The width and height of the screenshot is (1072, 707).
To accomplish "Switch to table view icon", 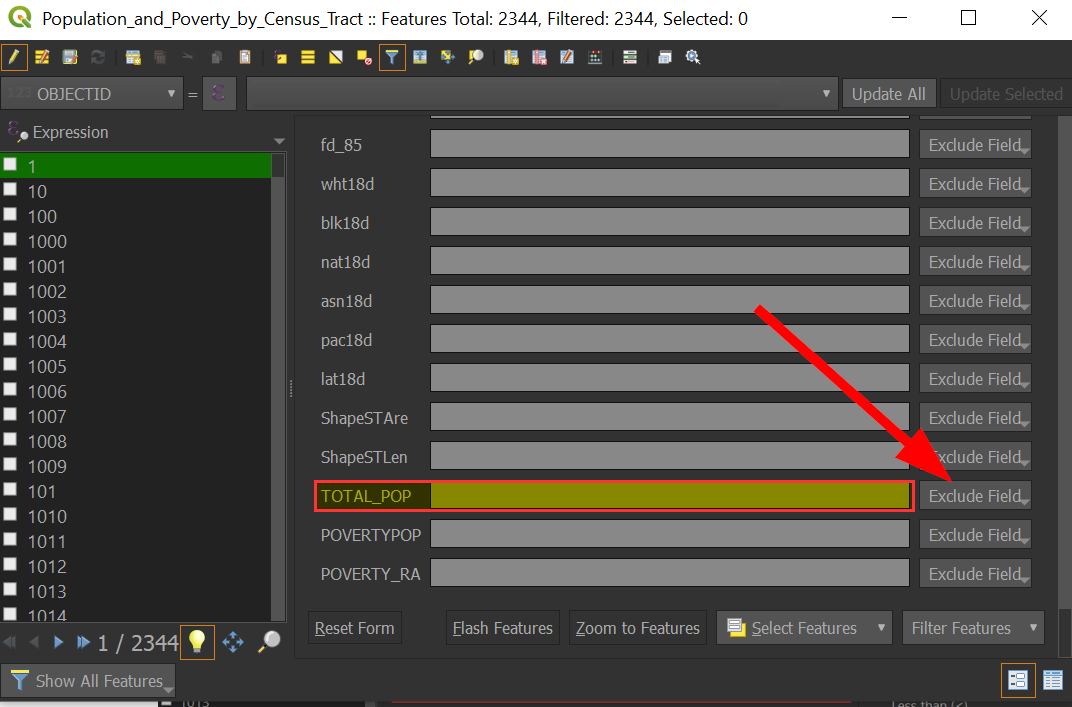I will [x=1054, y=680].
